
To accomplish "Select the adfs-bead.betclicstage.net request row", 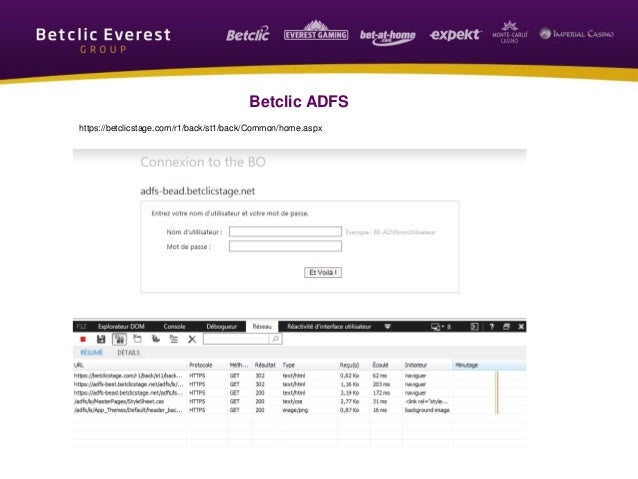I will click(299, 393).
